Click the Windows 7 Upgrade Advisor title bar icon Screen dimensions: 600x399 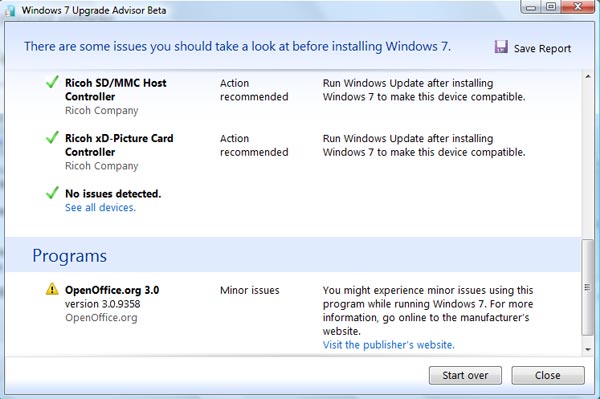point(10,10)
